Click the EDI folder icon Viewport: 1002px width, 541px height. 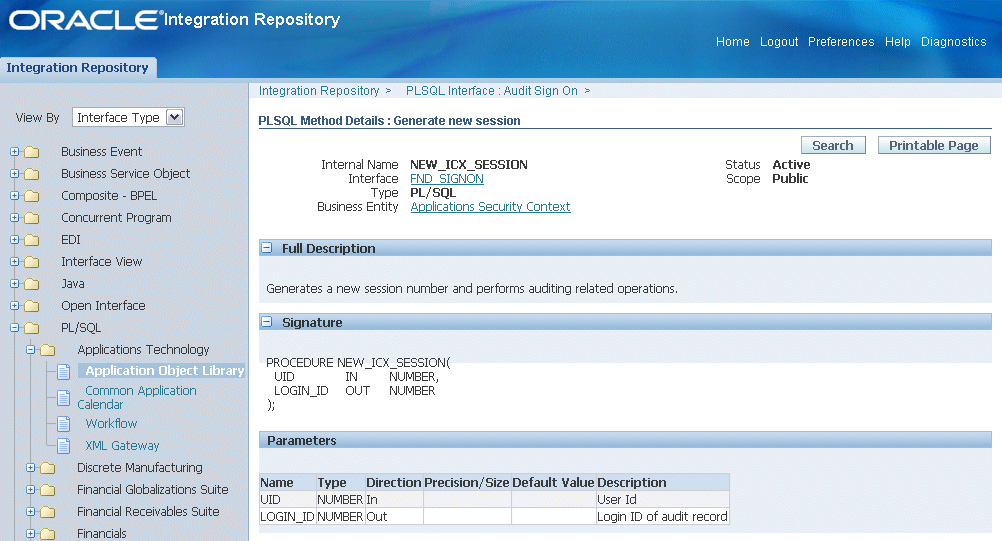click(x=31, y=240)
